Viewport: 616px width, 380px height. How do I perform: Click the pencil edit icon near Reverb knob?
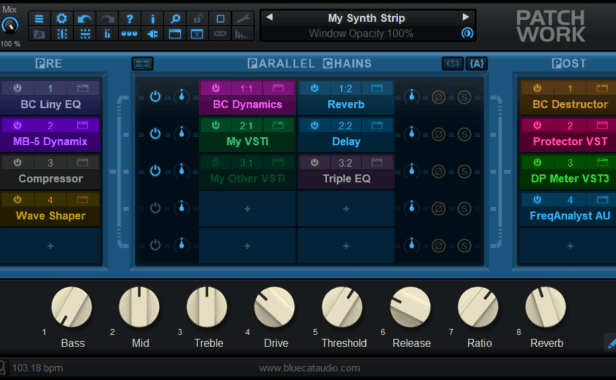611,343
